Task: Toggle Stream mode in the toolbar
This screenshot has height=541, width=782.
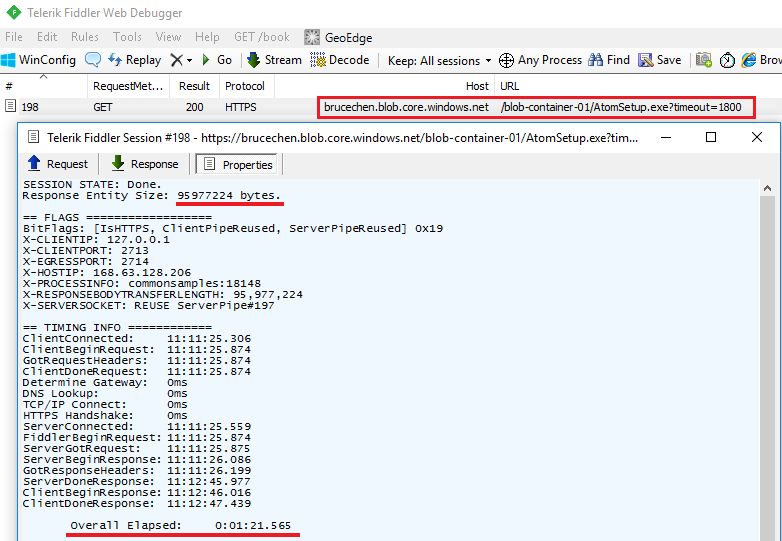Action: (x=274, y=60)
